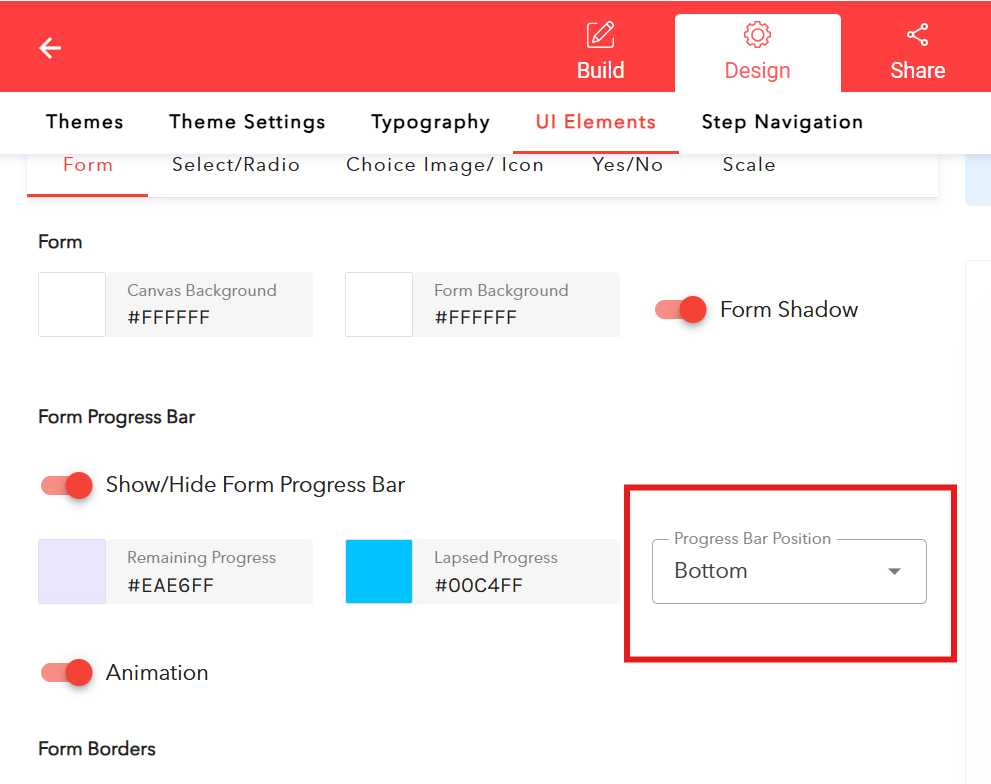Switch to the Typography tab
Viewport: 991px width, 784px height.
[x=430, y=121]
